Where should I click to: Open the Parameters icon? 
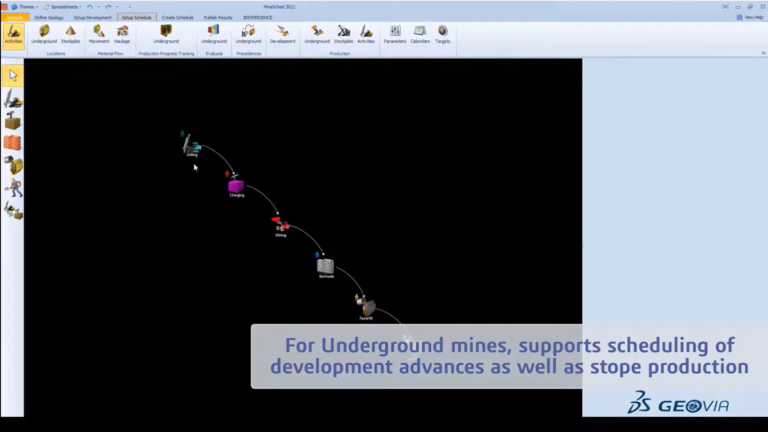(395, 35)
